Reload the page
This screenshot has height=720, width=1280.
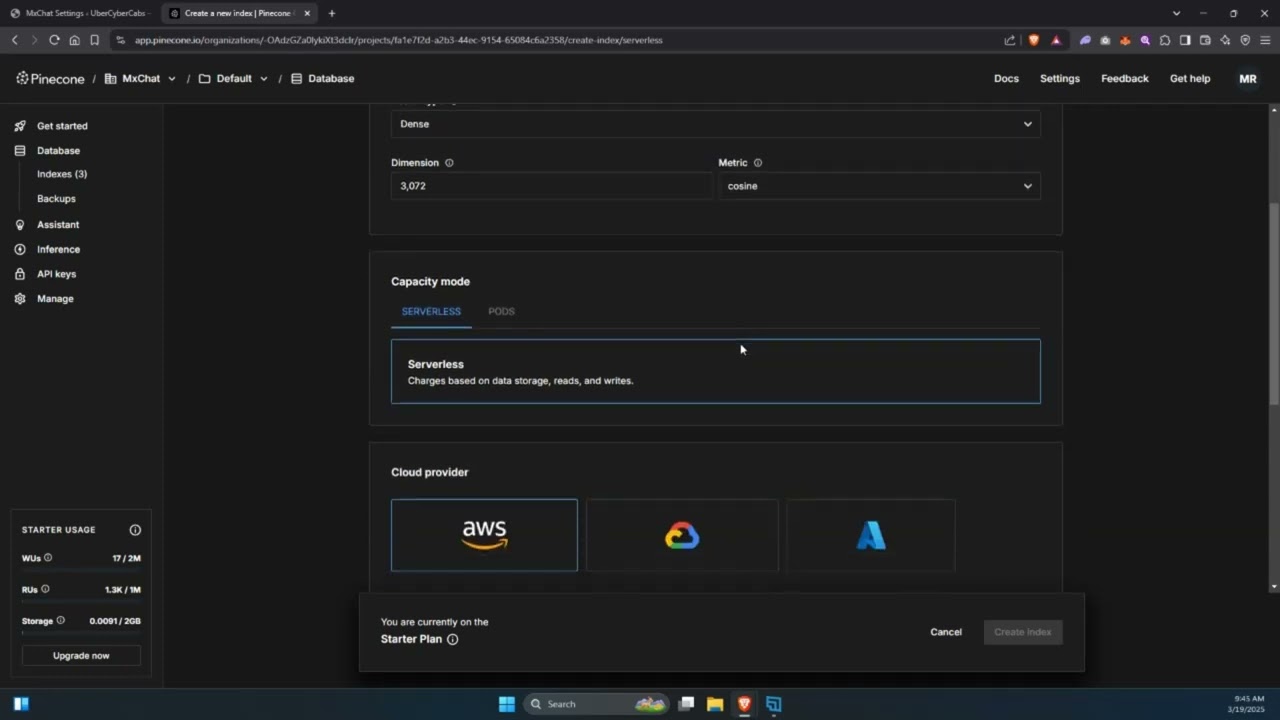[54, 40]
